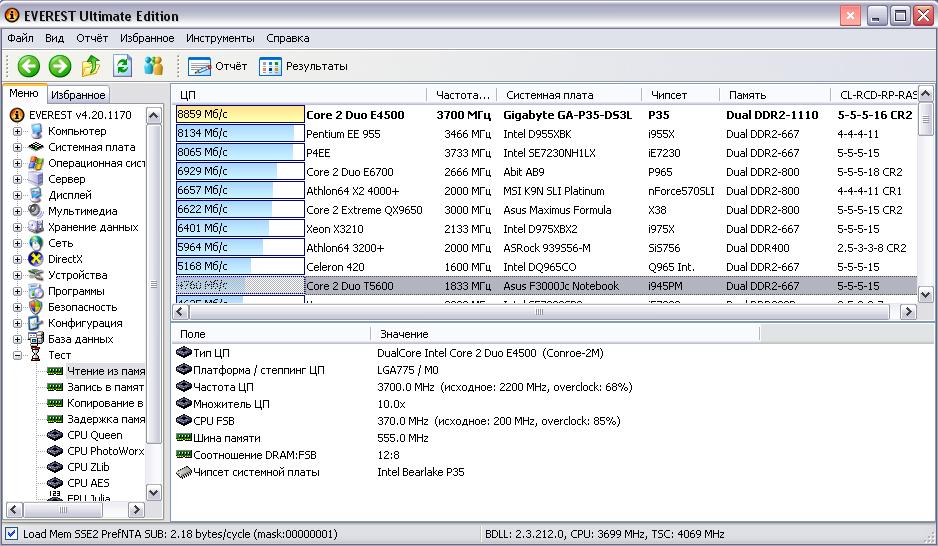Screen dimensions: 938x546
Task: Select the DirectX icon in the tree
Action: pos(37,259)
